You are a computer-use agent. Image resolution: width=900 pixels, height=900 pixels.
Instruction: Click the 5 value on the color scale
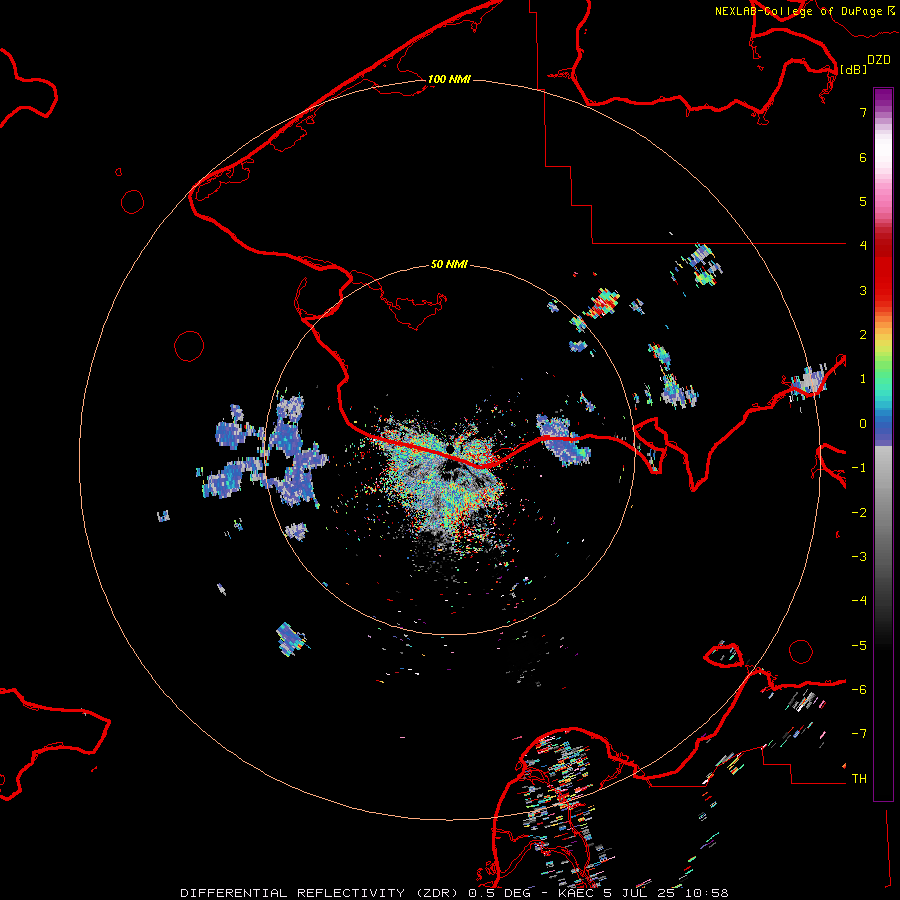[x=863, y=201]
